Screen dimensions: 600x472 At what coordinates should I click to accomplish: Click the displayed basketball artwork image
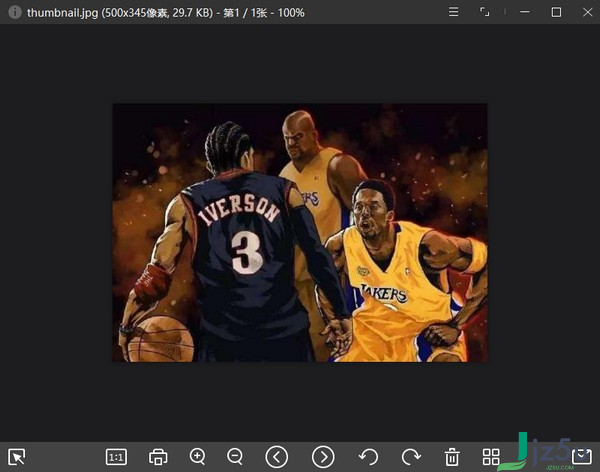coord(300,232)
